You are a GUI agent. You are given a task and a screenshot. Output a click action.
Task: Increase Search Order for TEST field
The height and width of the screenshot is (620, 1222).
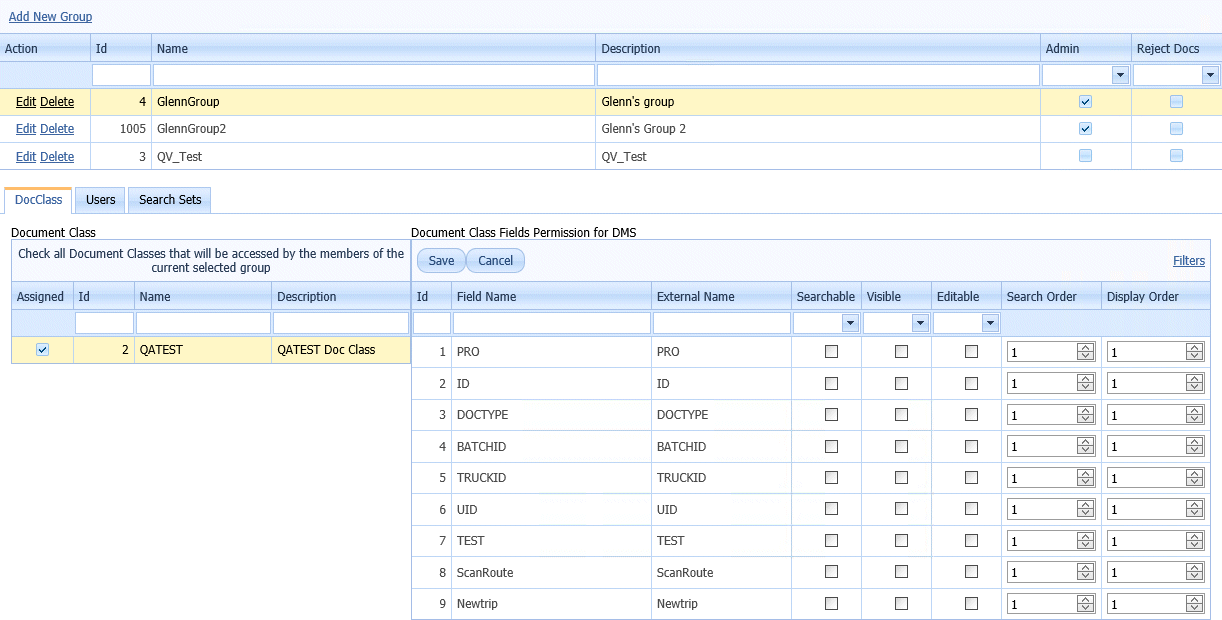[x=1085, y=537]
